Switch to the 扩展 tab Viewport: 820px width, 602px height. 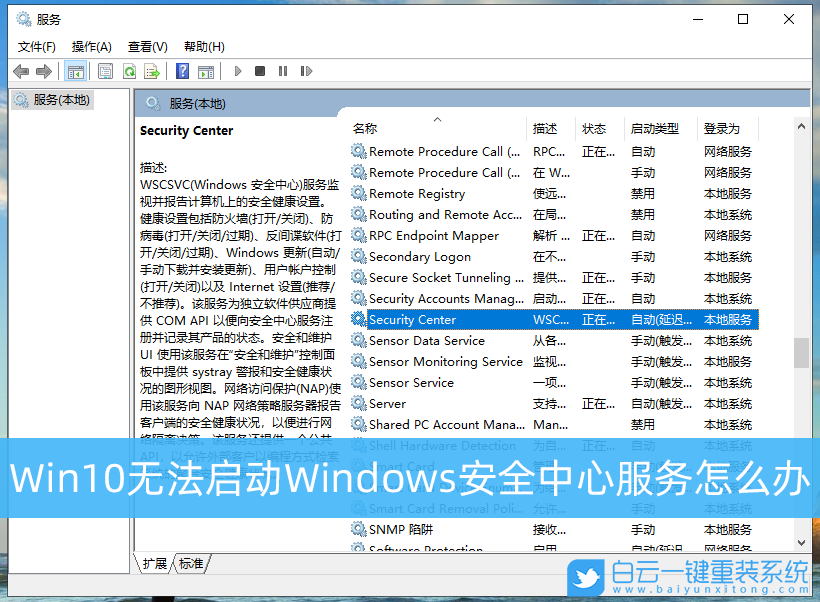click(155, 563)
